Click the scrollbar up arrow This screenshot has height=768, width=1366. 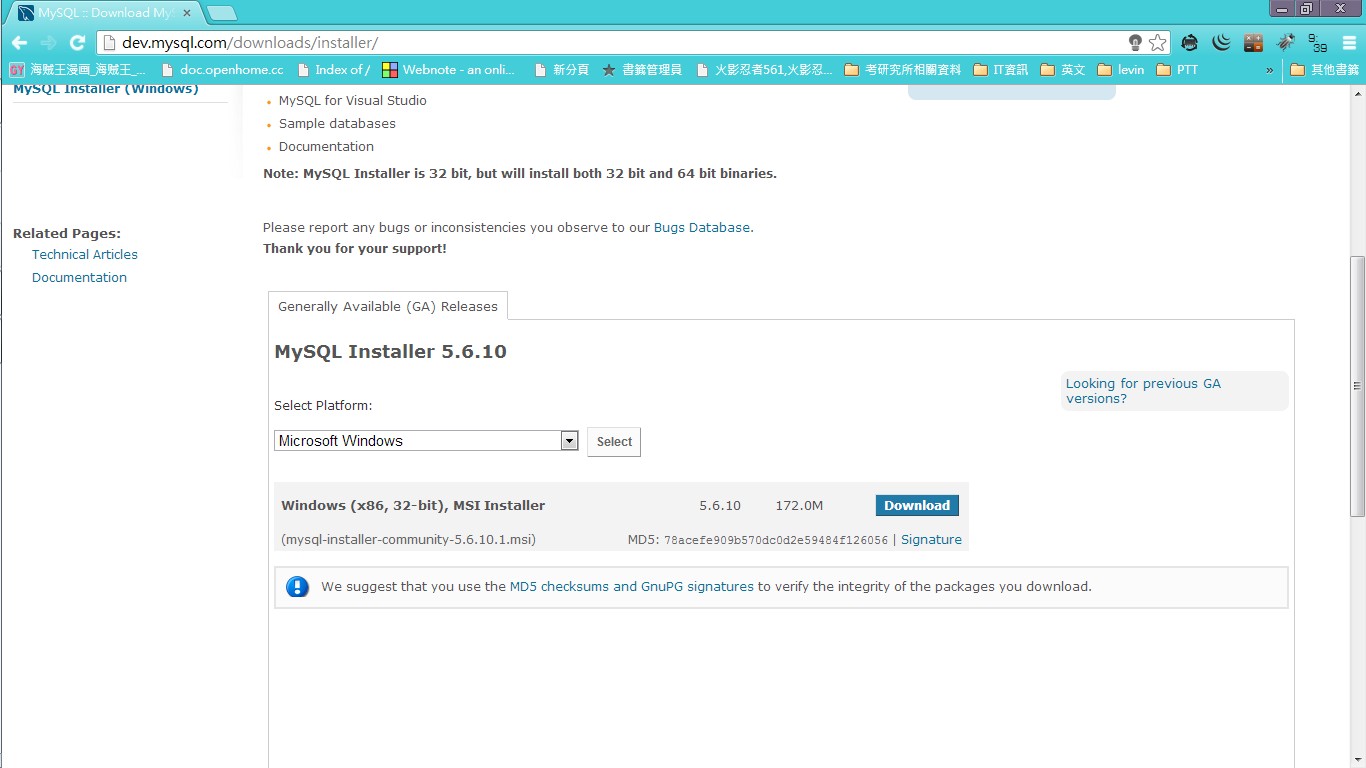pos(1357,92)
